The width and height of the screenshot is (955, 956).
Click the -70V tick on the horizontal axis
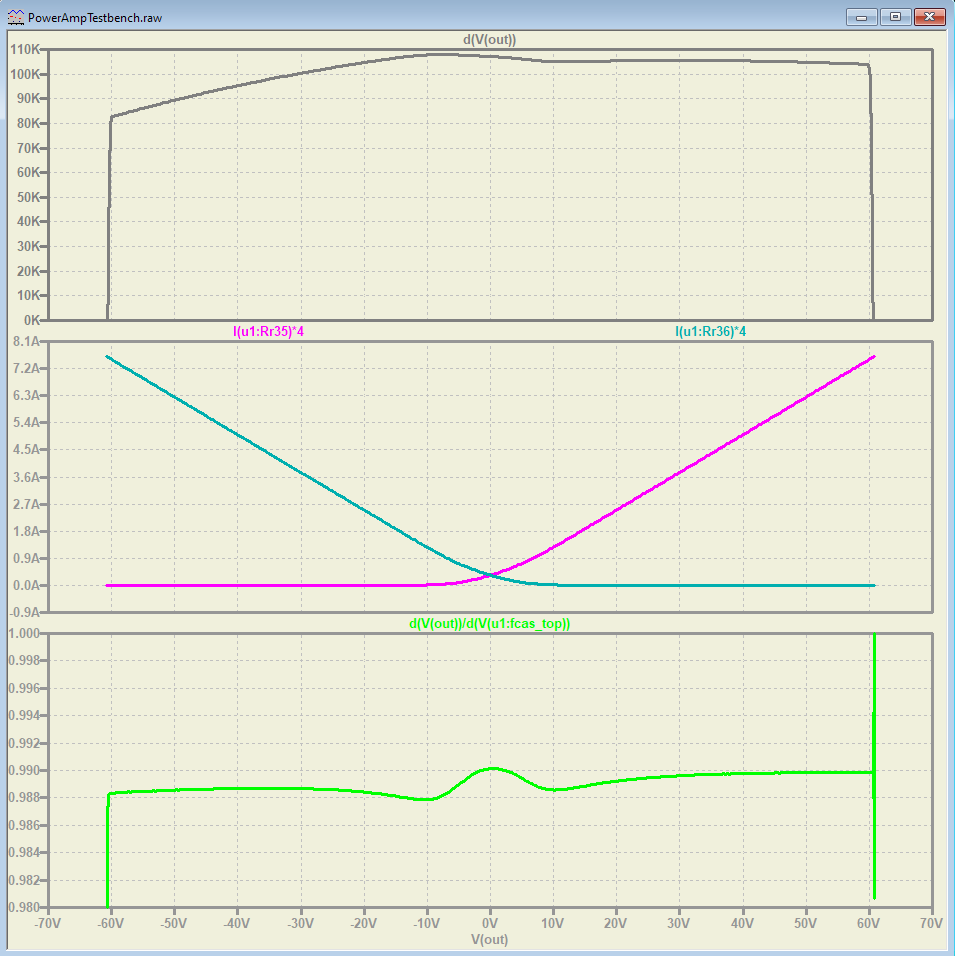(48, 923)
